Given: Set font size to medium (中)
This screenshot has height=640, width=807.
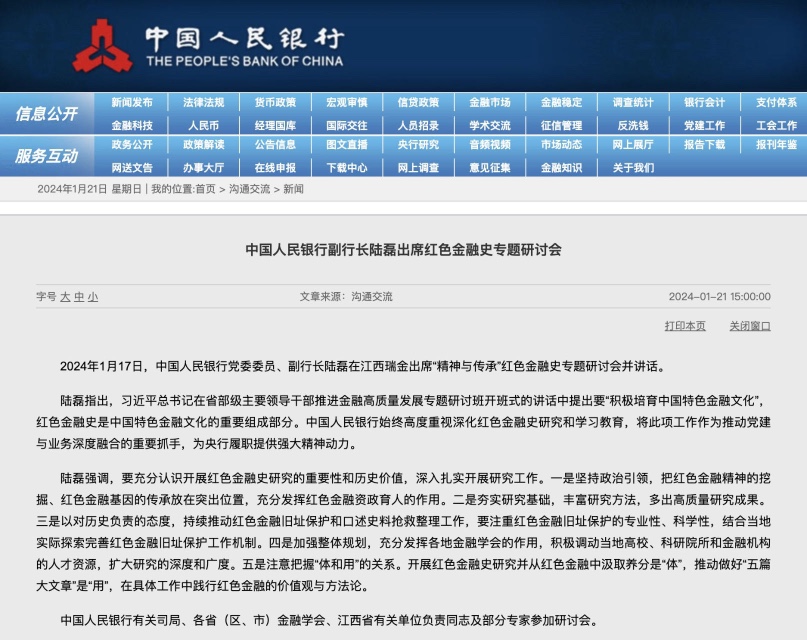Looking at the screenshot, I should click(79, 297).
